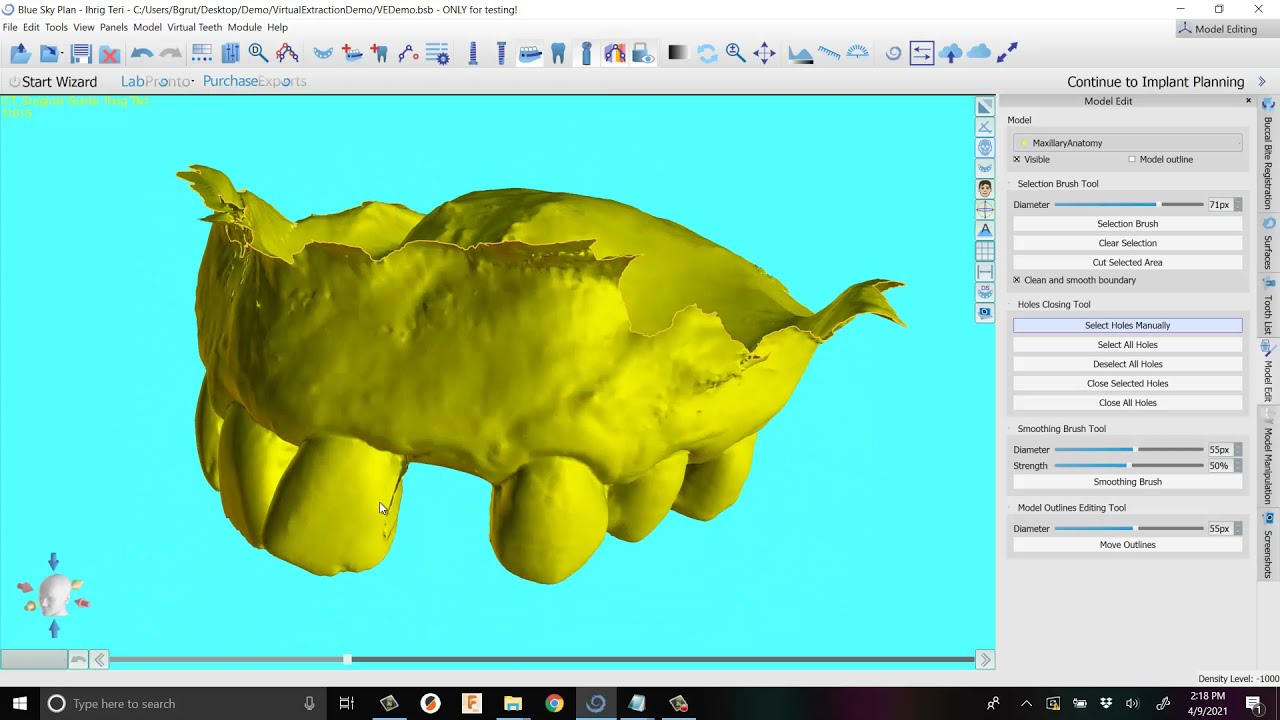Open the Virtual Teeth menu

click(x=194, y=27)
